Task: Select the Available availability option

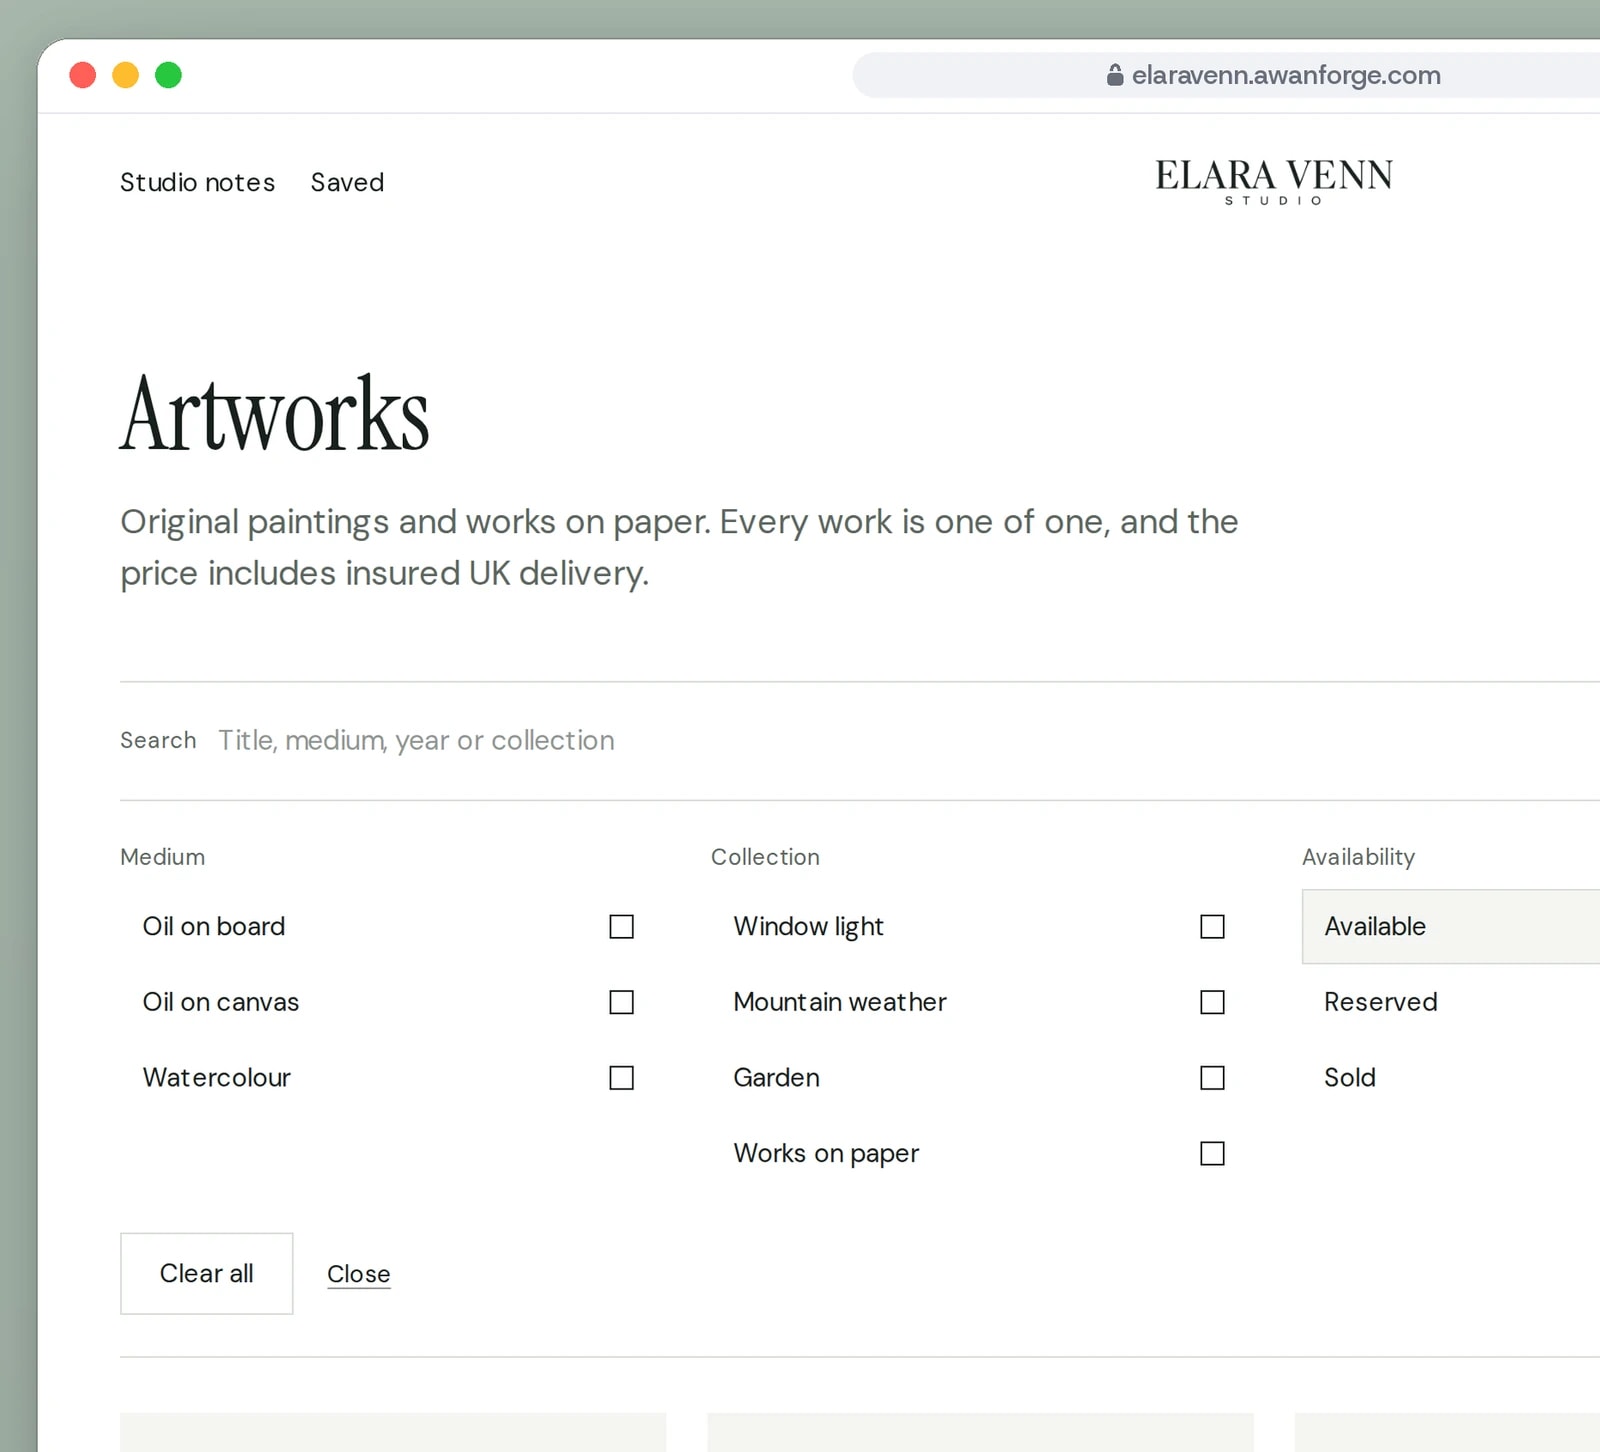Action: click(1451, 926)
